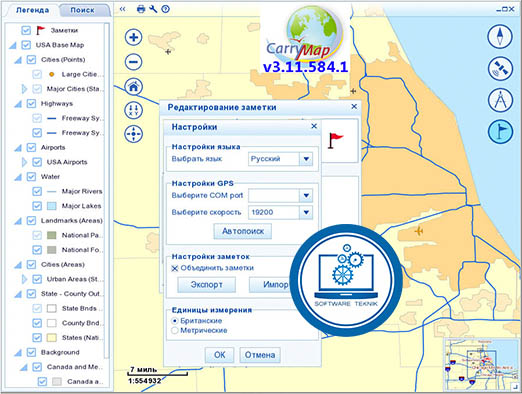The width and height of the screenshot is (522, 394).
Task: Collapse the State - County Outlines group
Action: 18,294
